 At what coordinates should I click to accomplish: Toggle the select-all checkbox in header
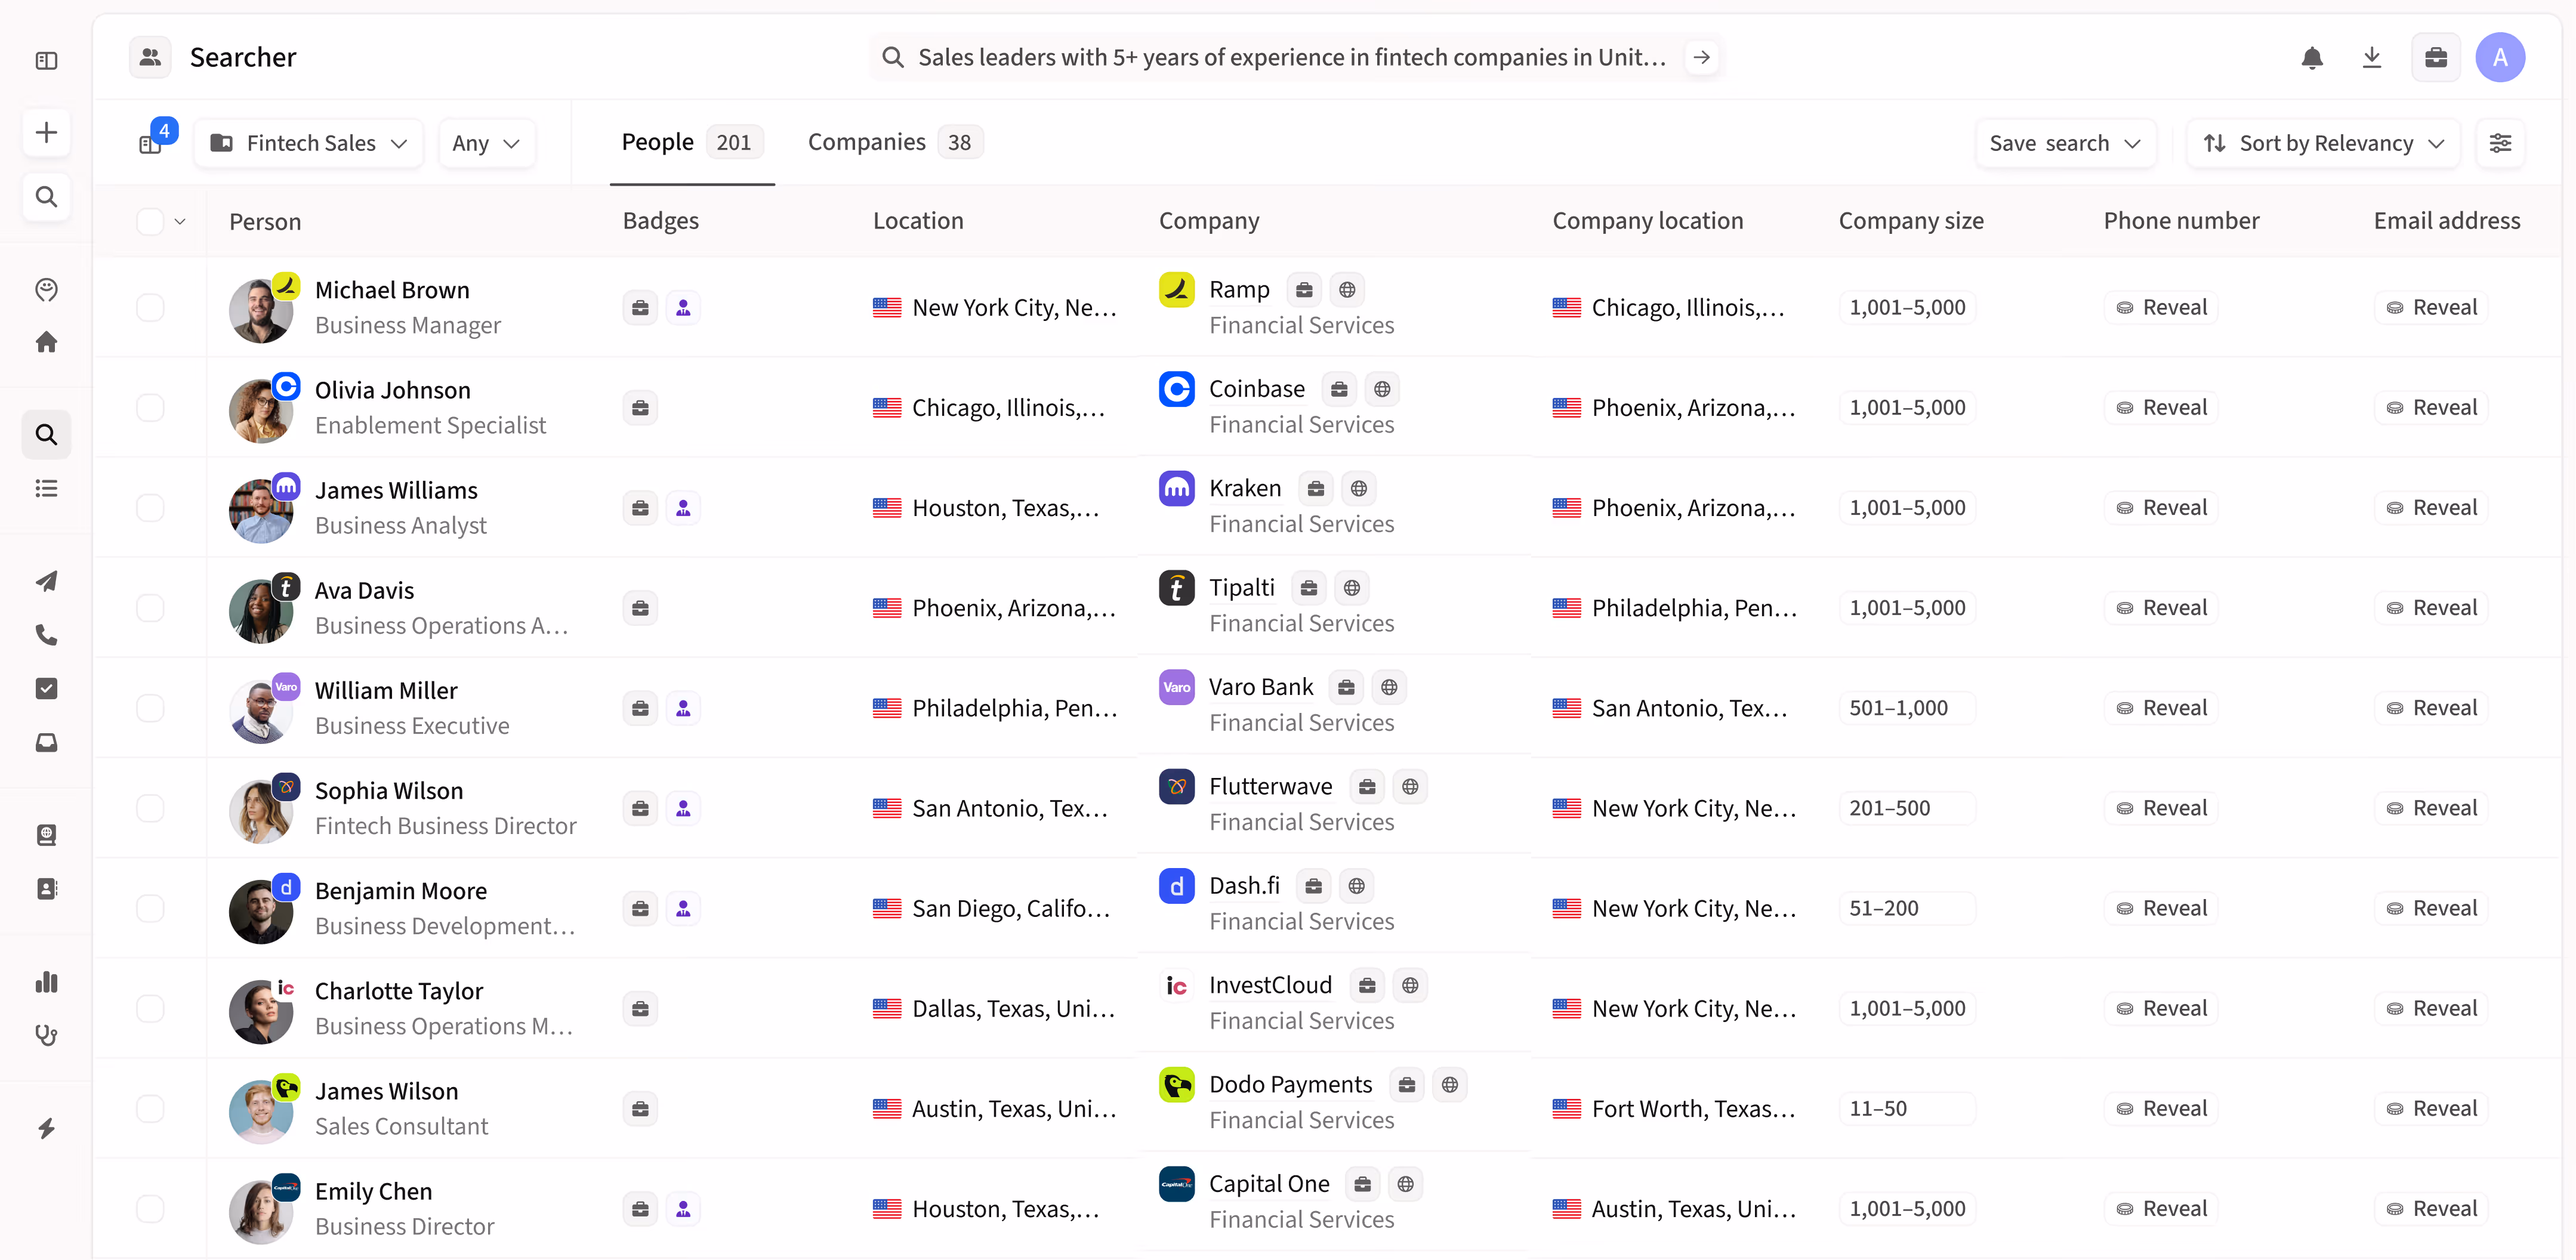(x=150, y=222)
